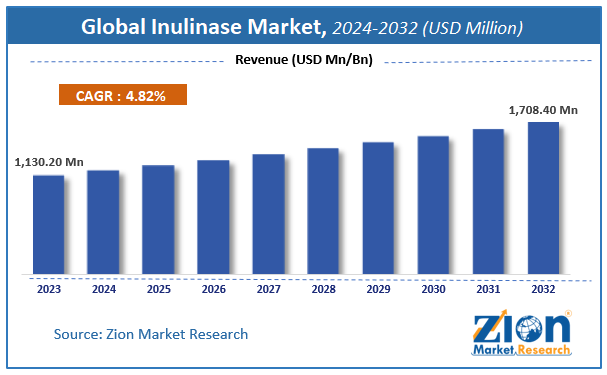Click the 2029 axis label
The image size is (607, 375).
(379, 289)
